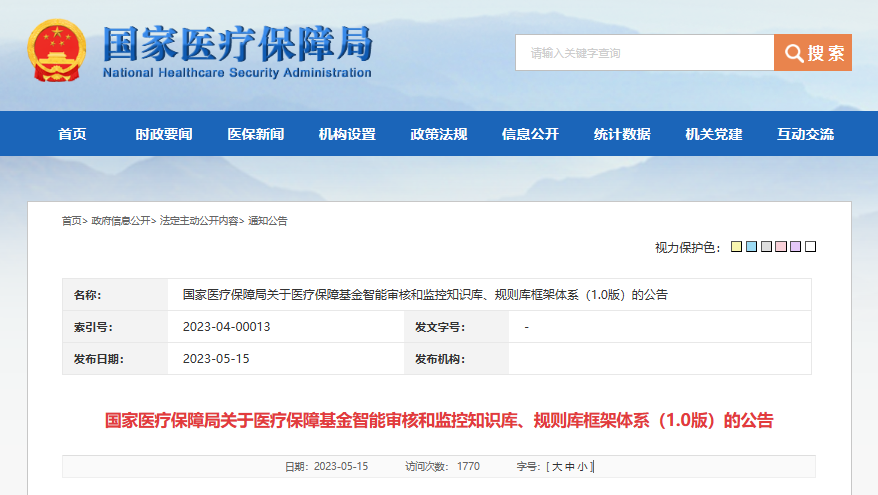Image resolution: width=878 pixels, height=495 pixels.
Task: Expand the 政策法规 menu
Action: click(438, 134)
